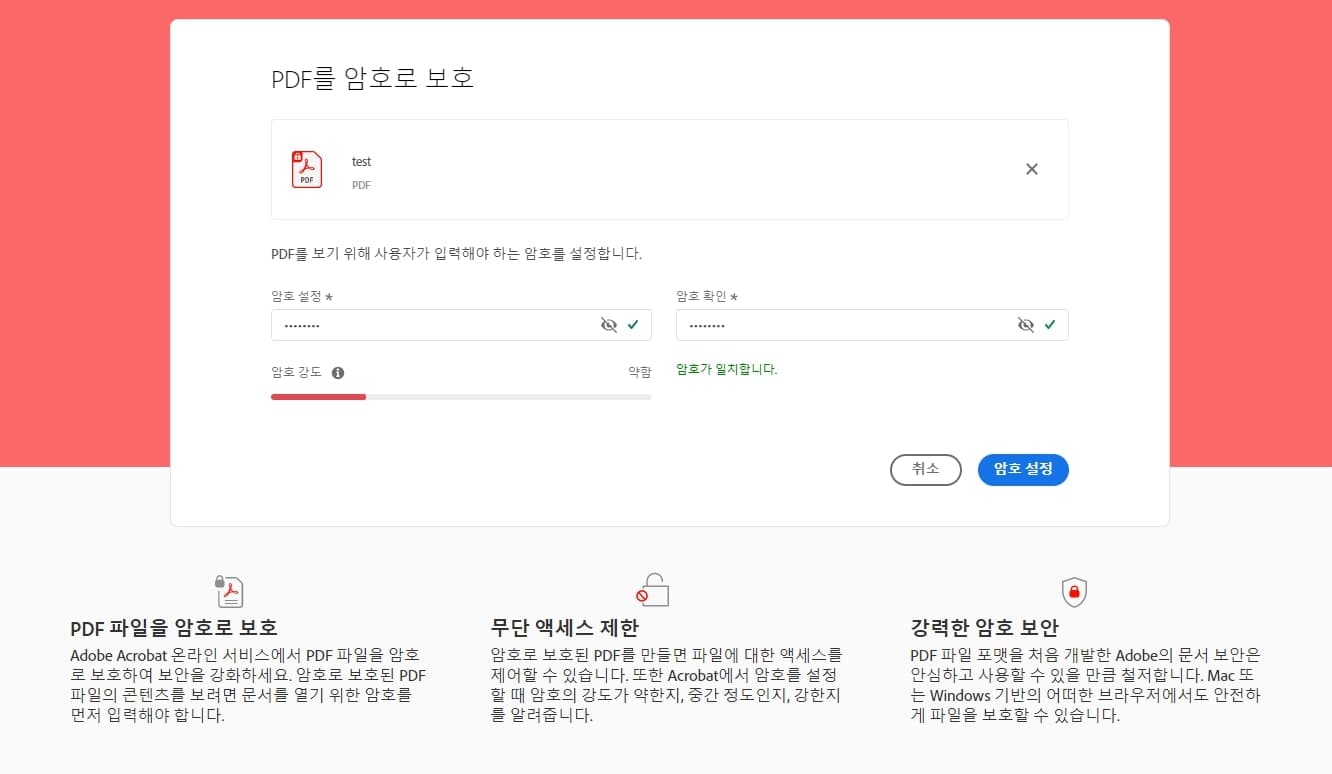This screenshot has width=1332, height=774.
Task: Click inside the 암호 확인 input field
Action: pos(840,324)
